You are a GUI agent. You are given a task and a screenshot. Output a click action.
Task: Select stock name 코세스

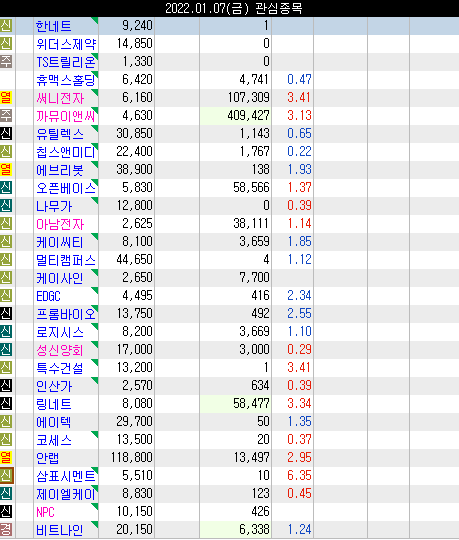point(54,440)
